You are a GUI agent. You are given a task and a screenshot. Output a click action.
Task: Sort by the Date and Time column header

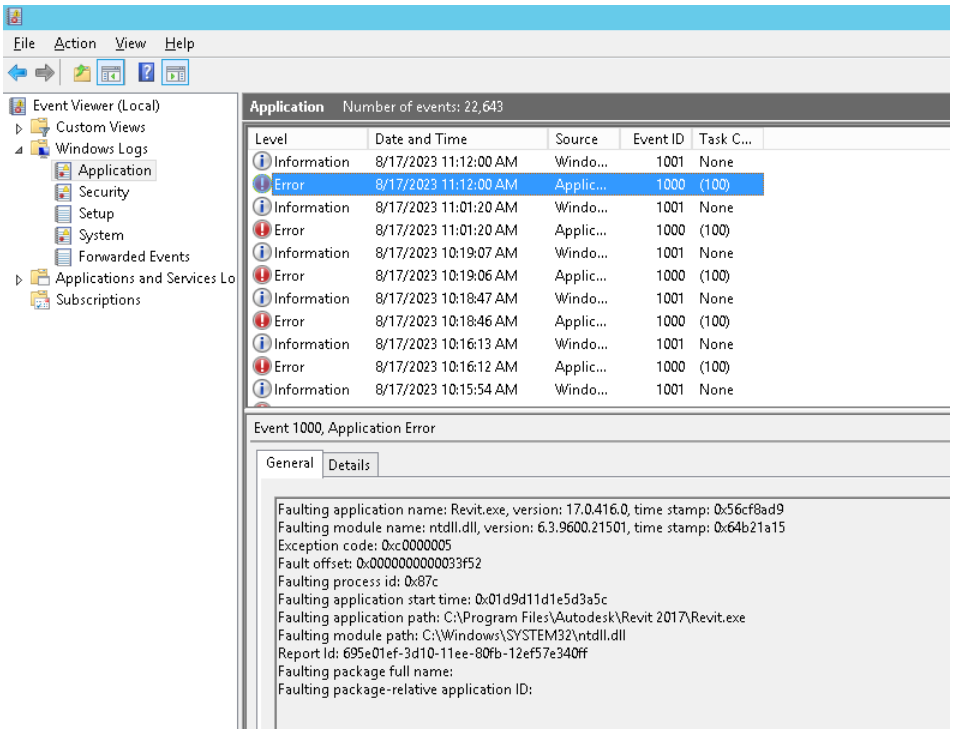[458, 139]
